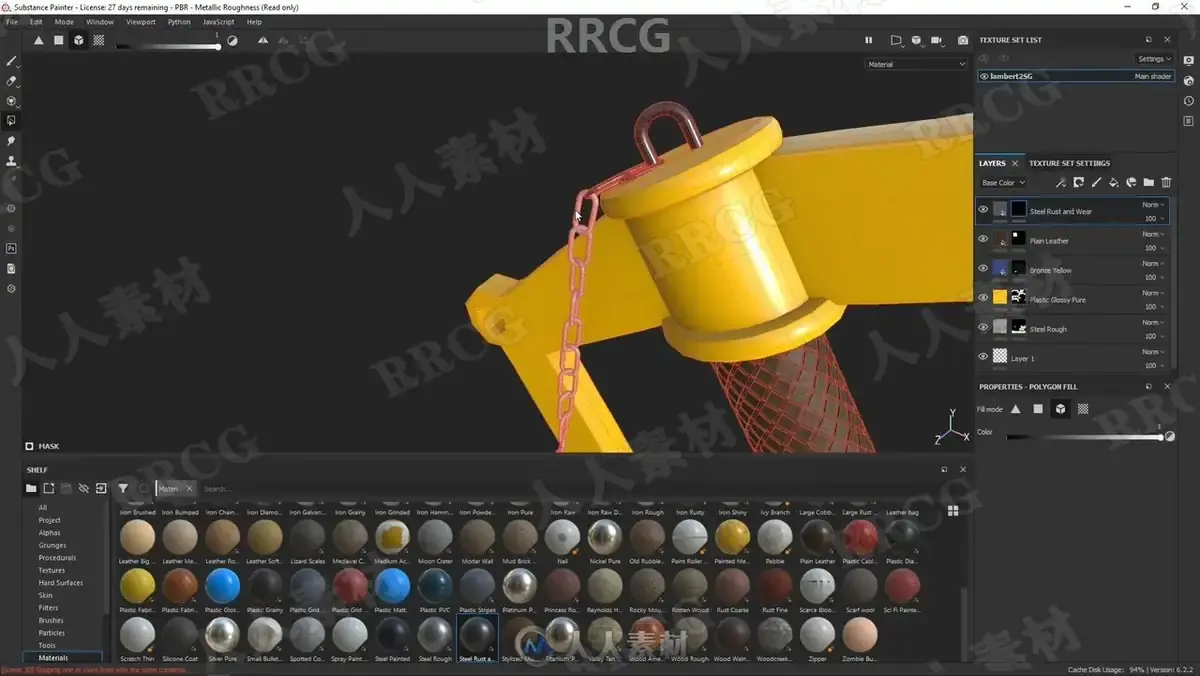Open the History panel icon
The width and height of the screenshot is (1200, 676).
[x=1188, y=101]
